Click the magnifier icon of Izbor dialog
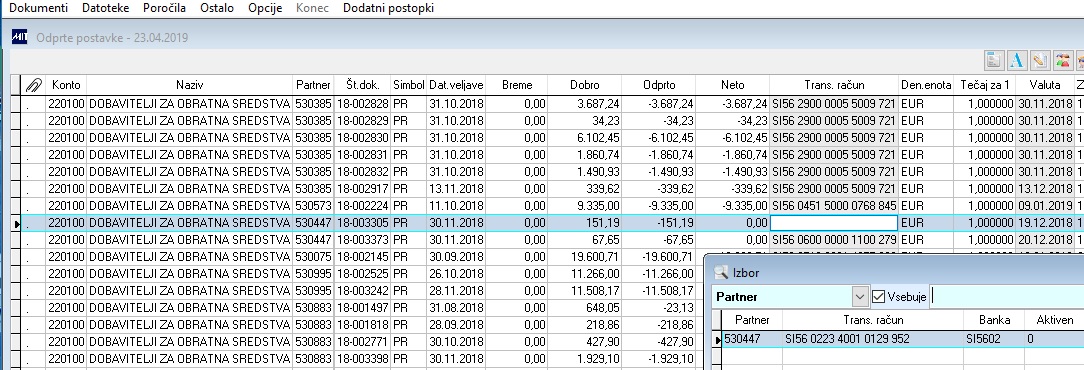Screen dimensions: 1084x370 point(722,272)
